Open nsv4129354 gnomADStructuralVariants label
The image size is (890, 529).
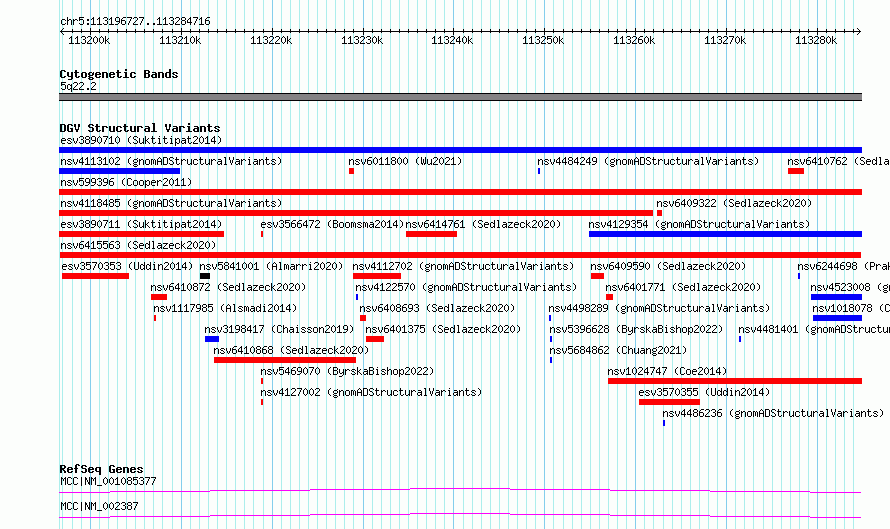coord(699,224)
